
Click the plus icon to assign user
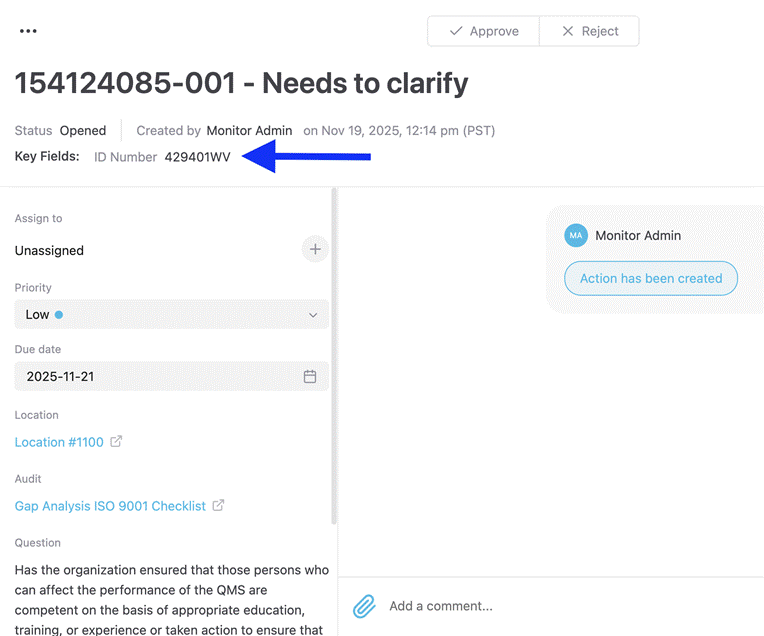(x=315, y=249)
